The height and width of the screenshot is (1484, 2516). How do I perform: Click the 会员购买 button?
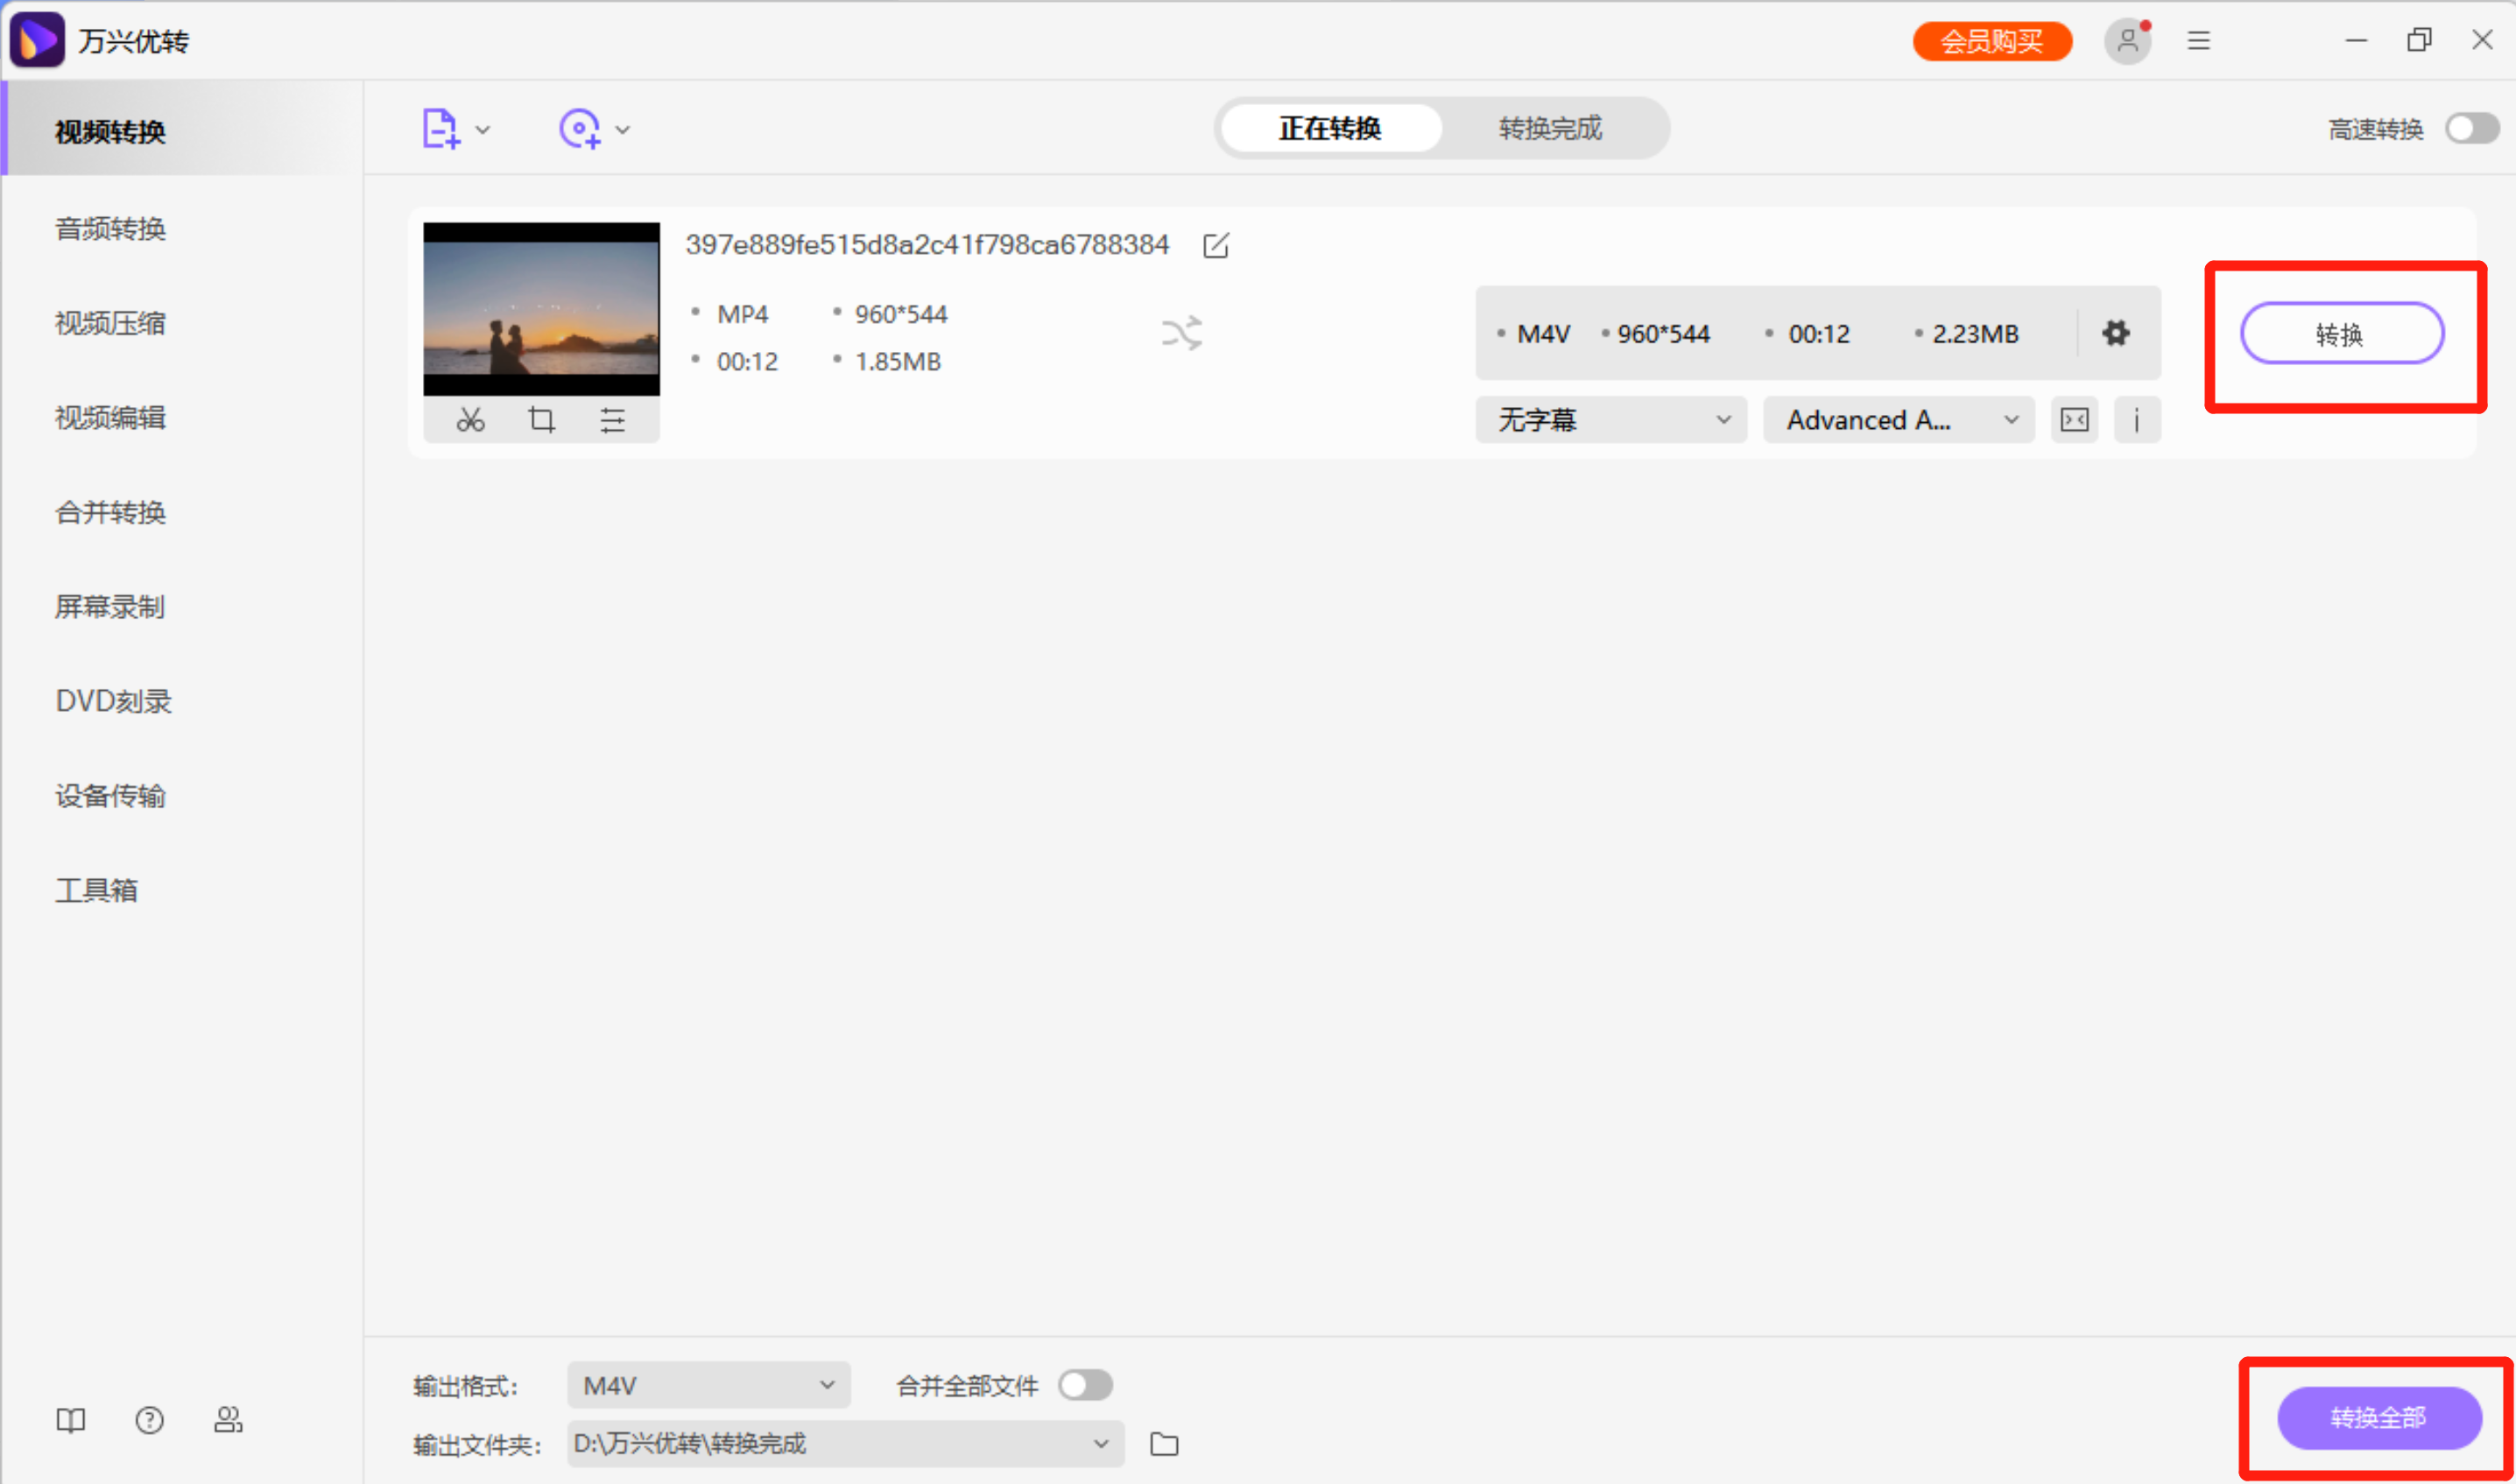click(x=1991, y=42)
